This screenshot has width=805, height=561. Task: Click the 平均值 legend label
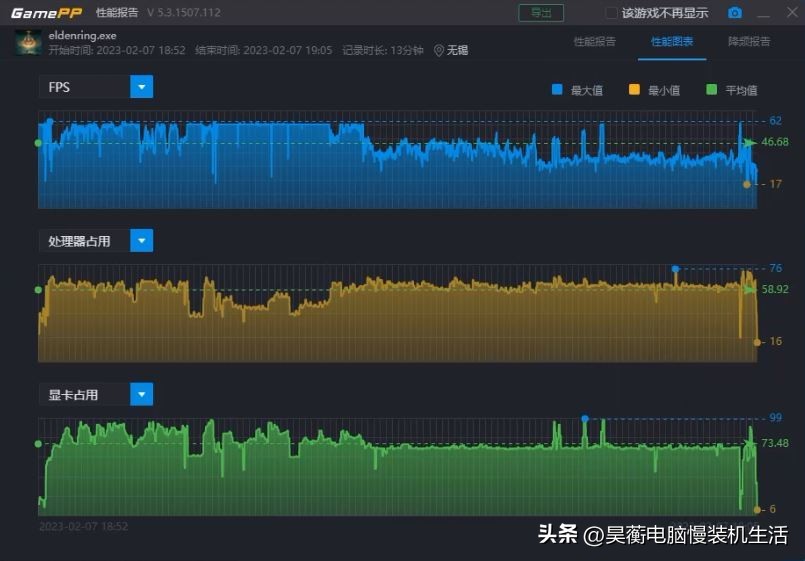[x=741, y=90]
